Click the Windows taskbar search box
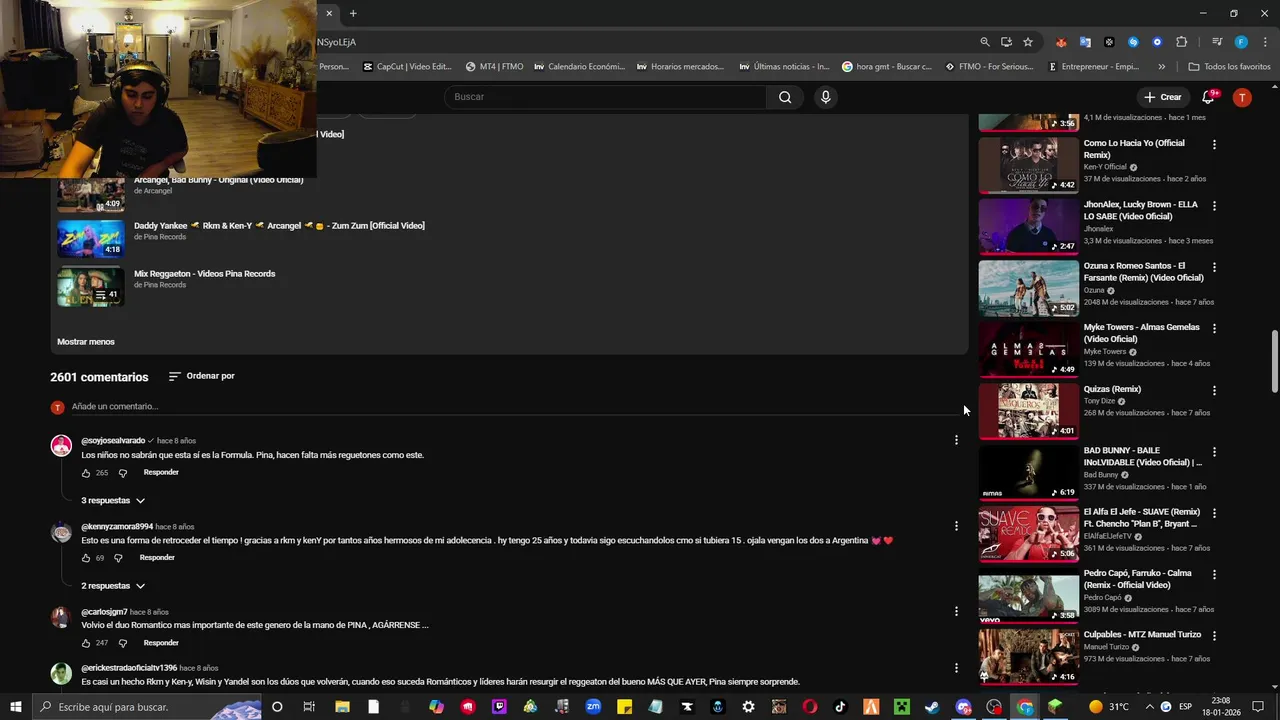1280x720 pixels. (x=148, y=707)
